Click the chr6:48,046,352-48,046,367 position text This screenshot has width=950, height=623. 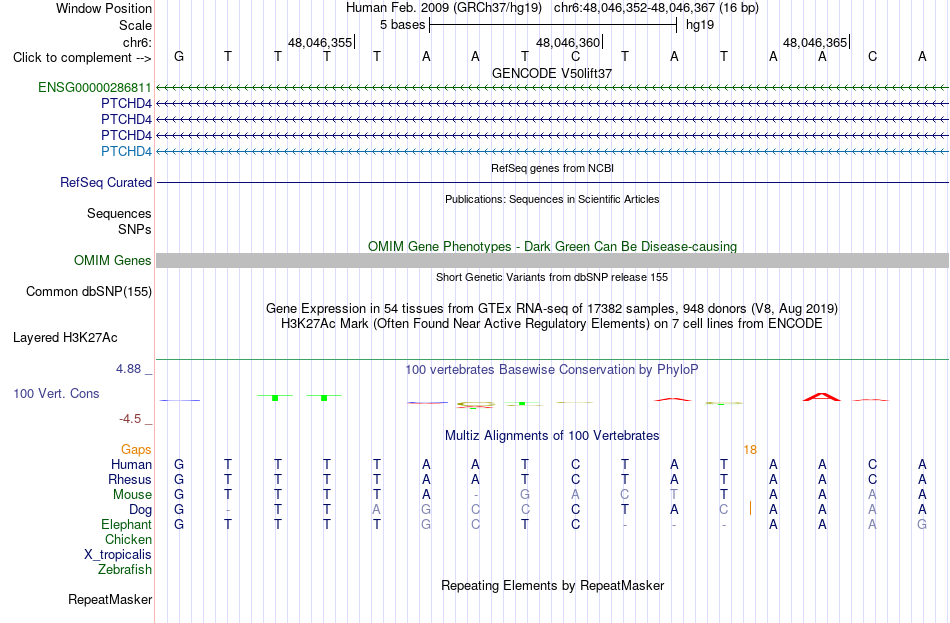click(656, 8)
